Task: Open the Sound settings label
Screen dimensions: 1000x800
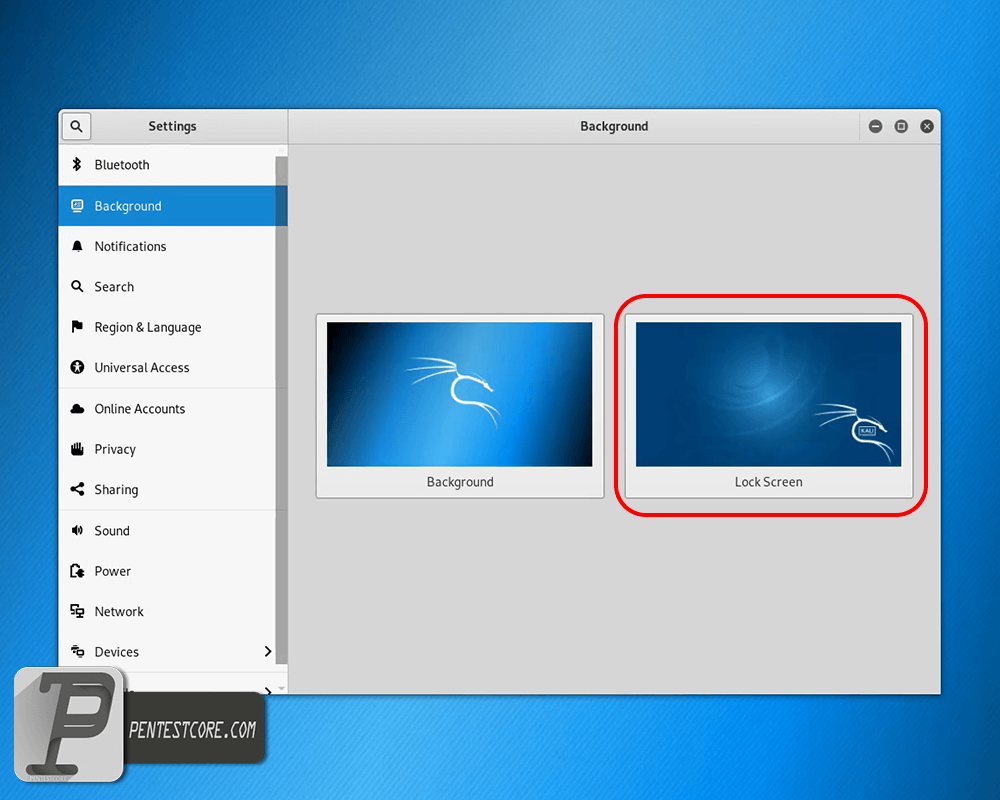Action: click(x=112, y=531)
